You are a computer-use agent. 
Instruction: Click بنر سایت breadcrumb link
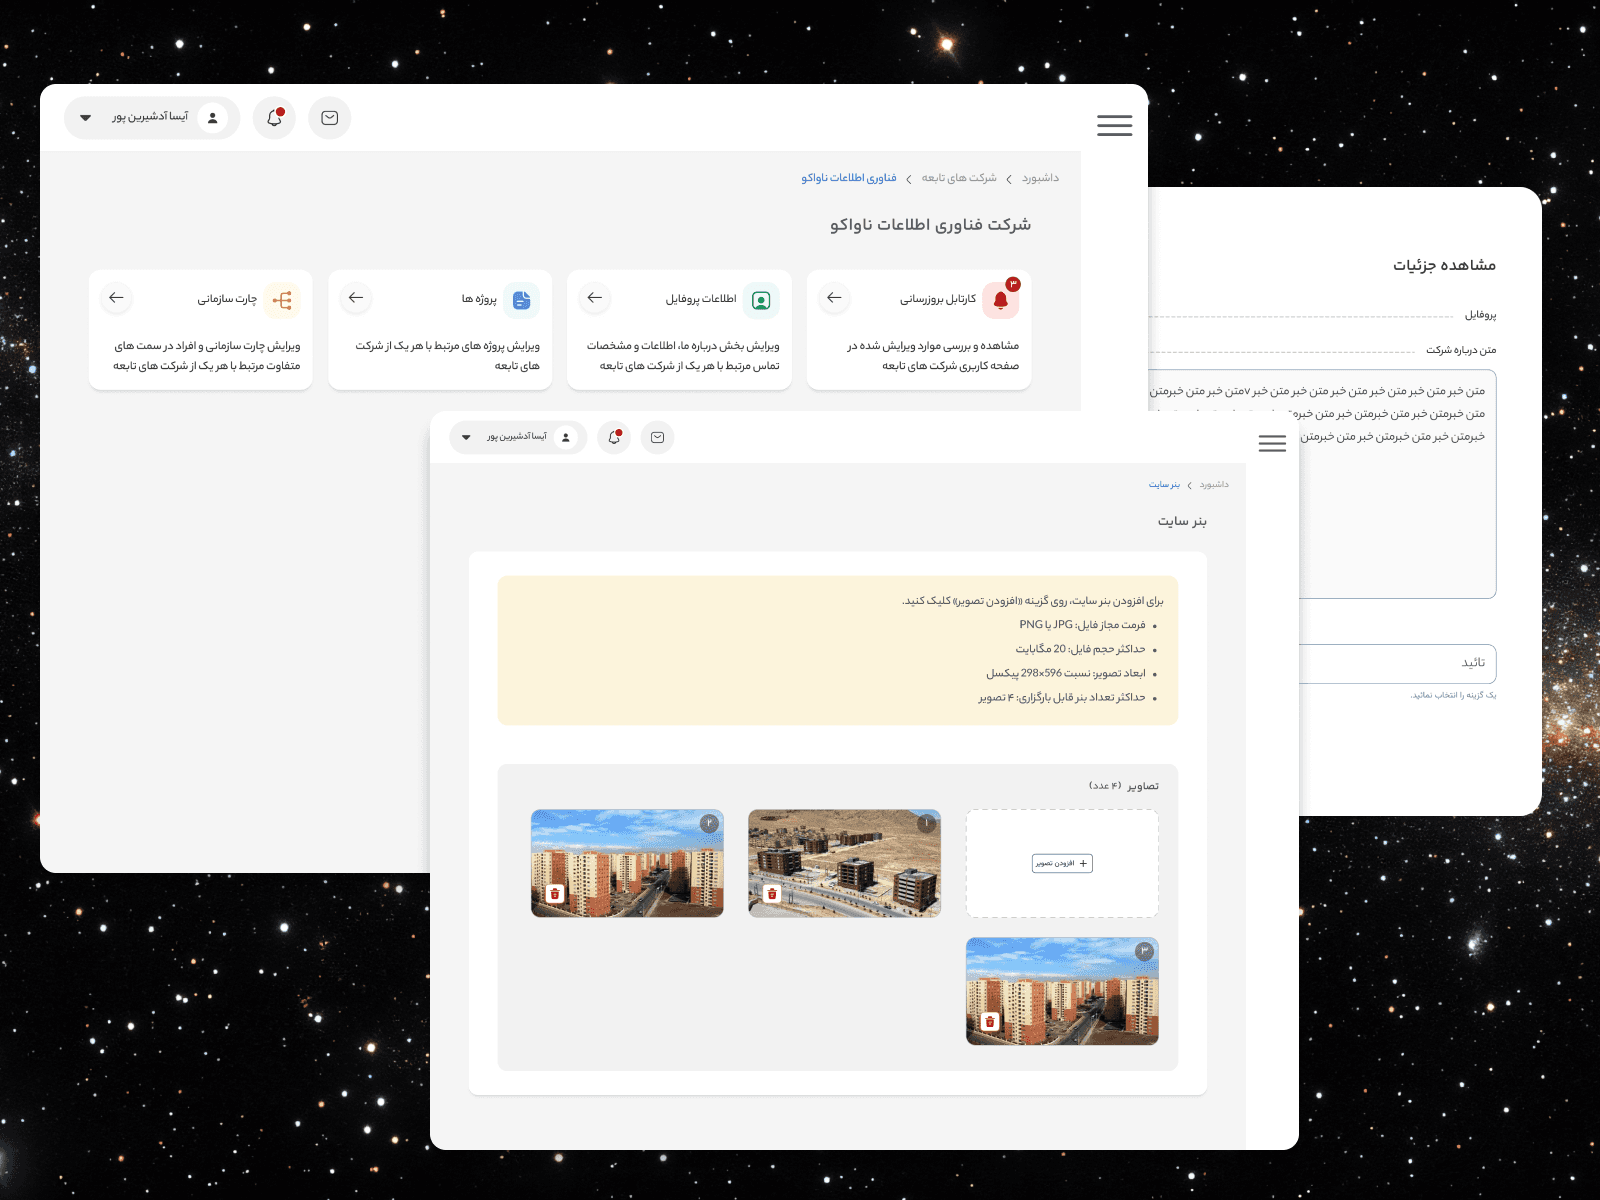[1164, 485]
